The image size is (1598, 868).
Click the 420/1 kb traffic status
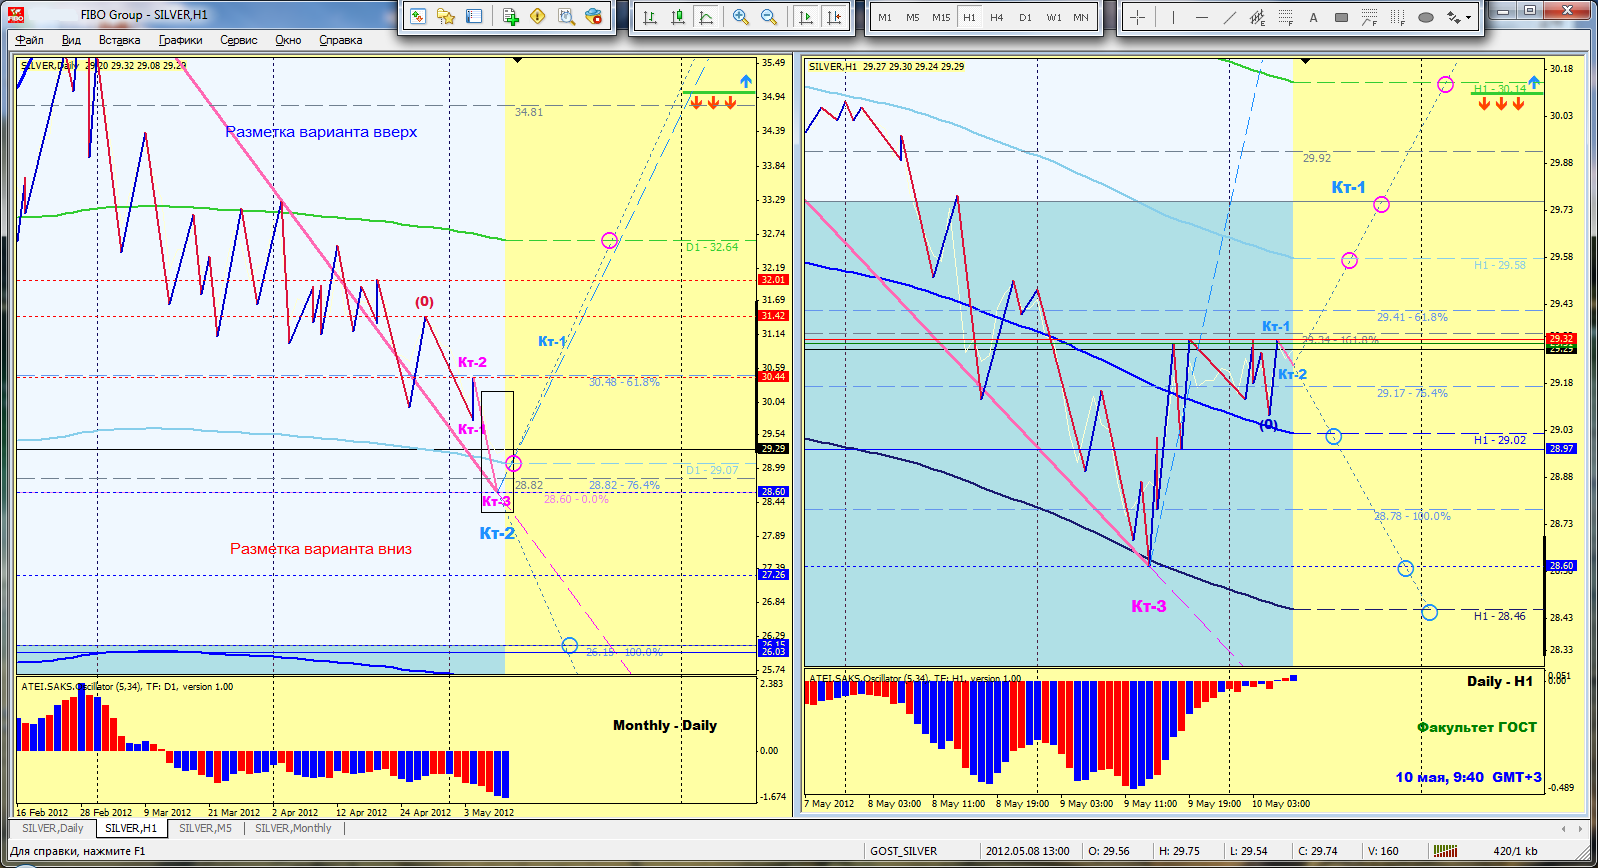tap(1516, 851)
